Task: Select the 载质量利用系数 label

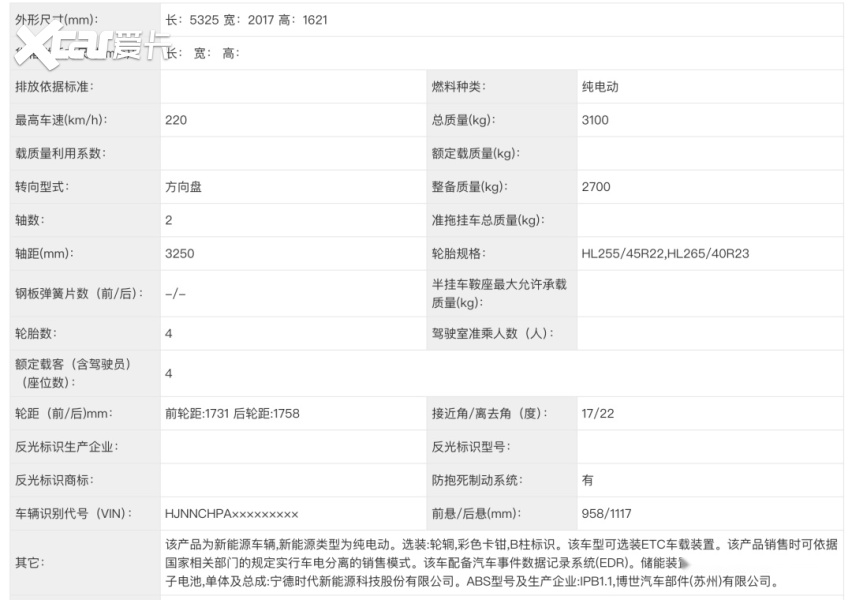Action: coord(60,154)
